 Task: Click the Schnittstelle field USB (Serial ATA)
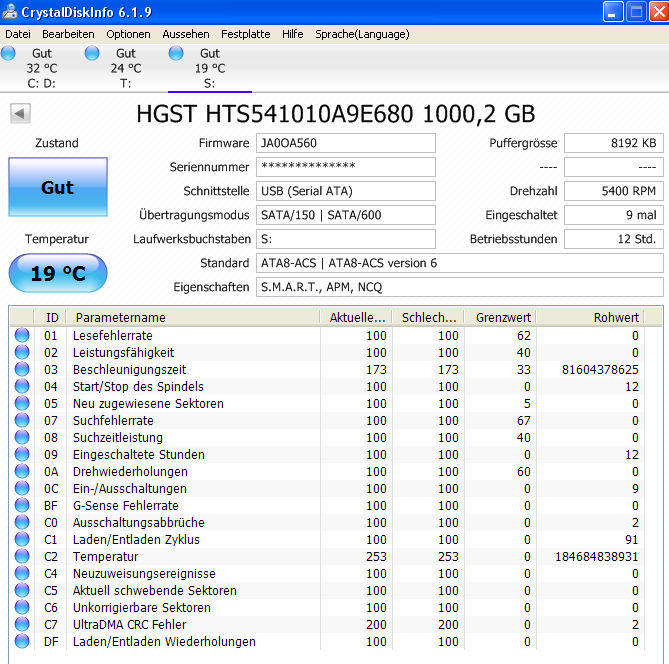click(346, 191)
